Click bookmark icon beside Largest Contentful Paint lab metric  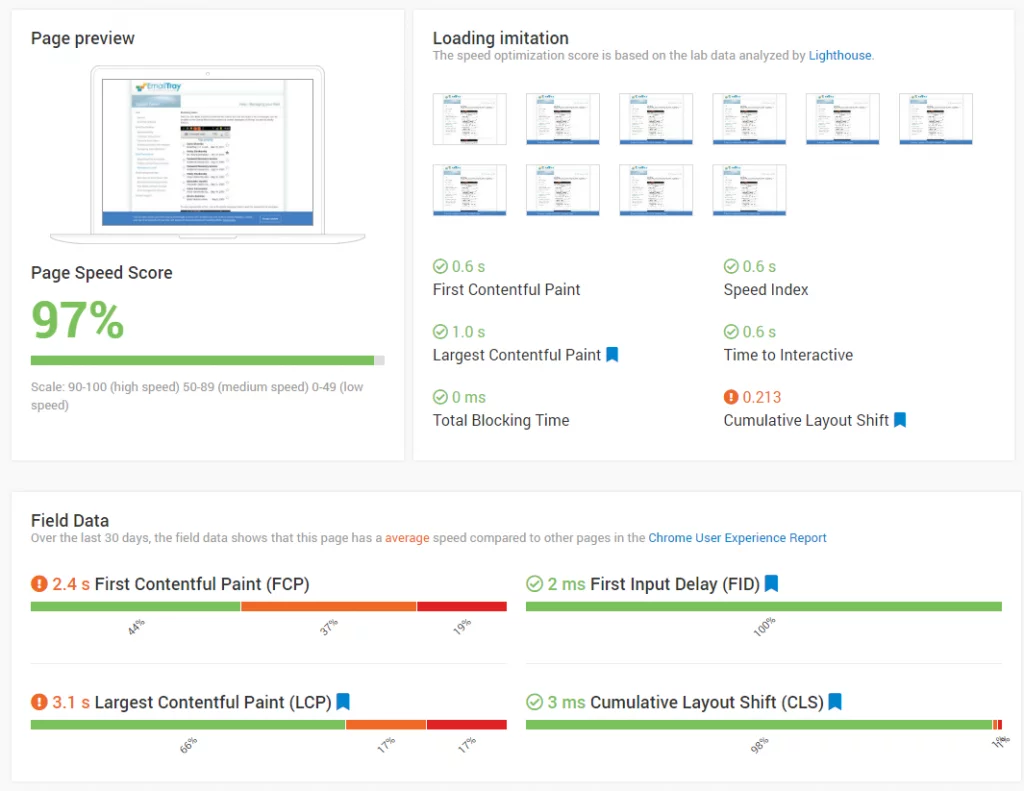[612, 355]
